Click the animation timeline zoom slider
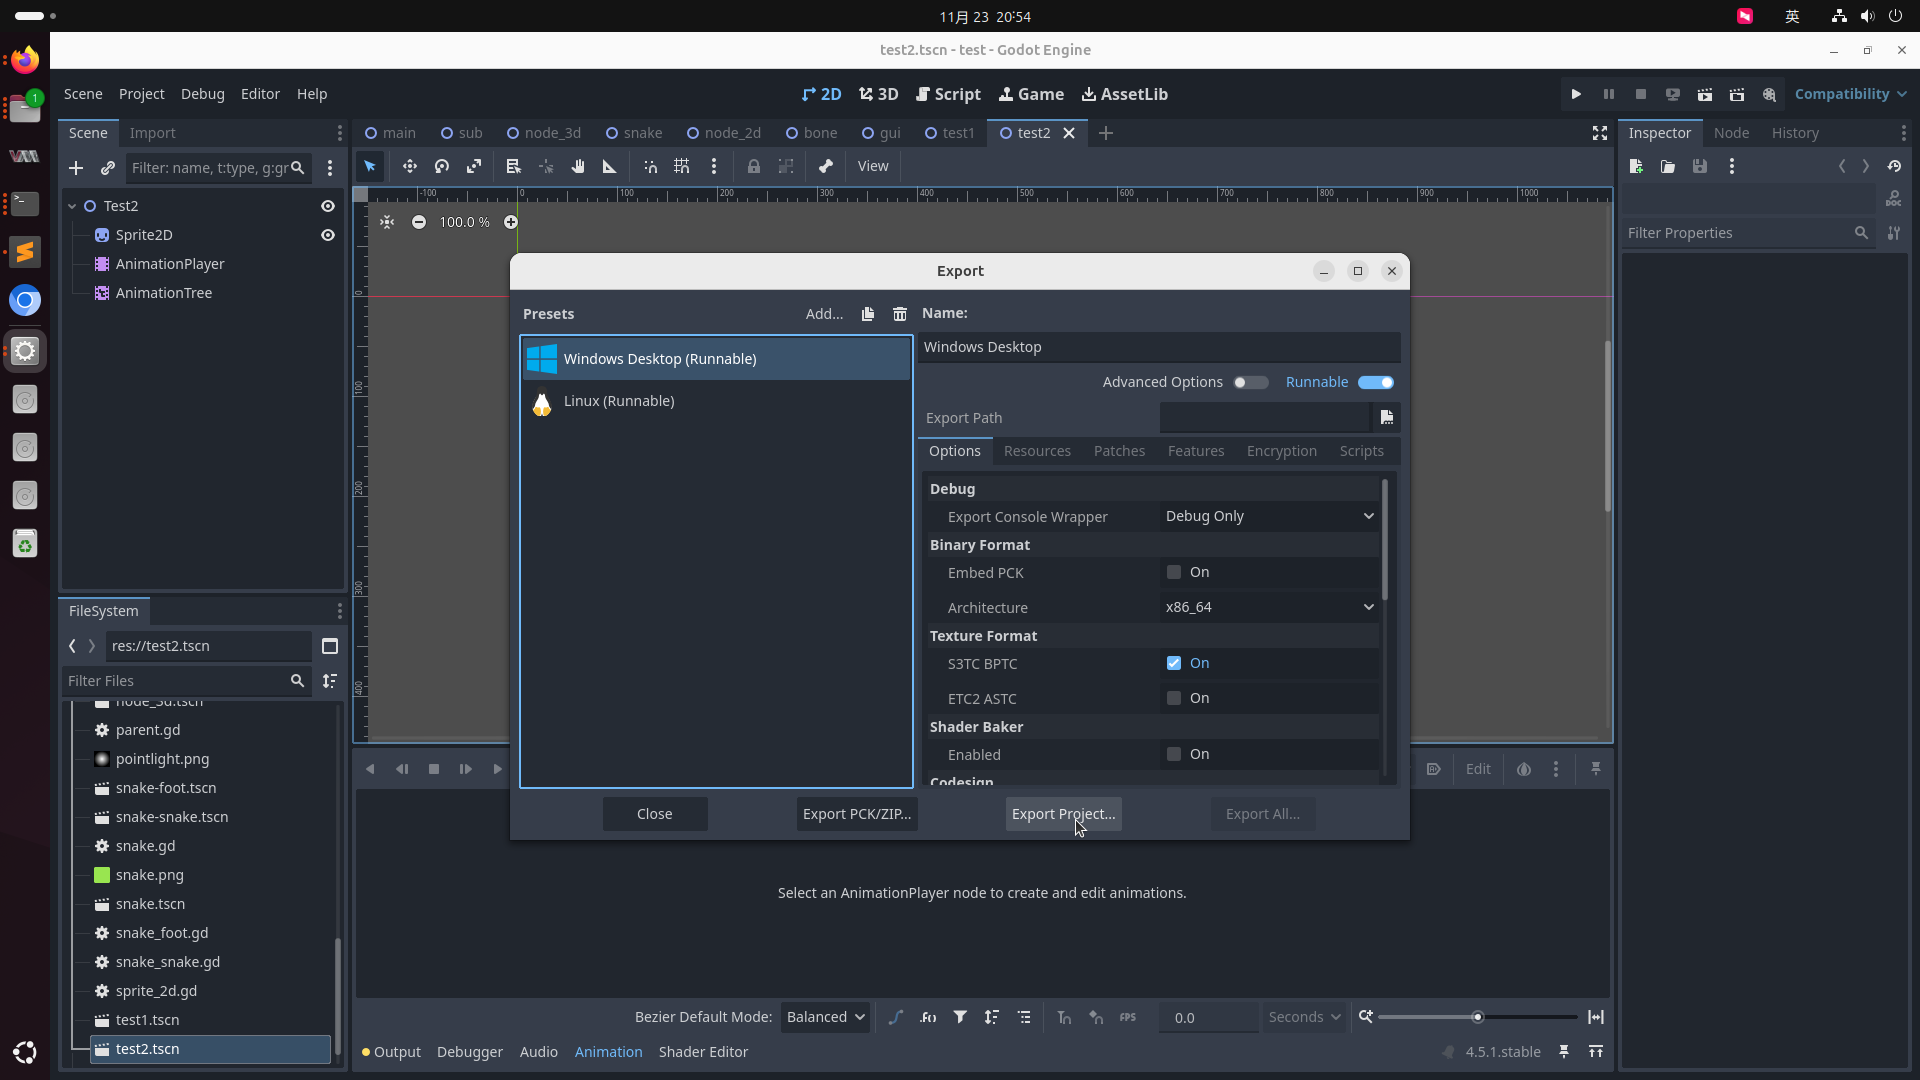Image resolution: width=1920 pixels, height=1080 pixels. pos(1477,1017)
